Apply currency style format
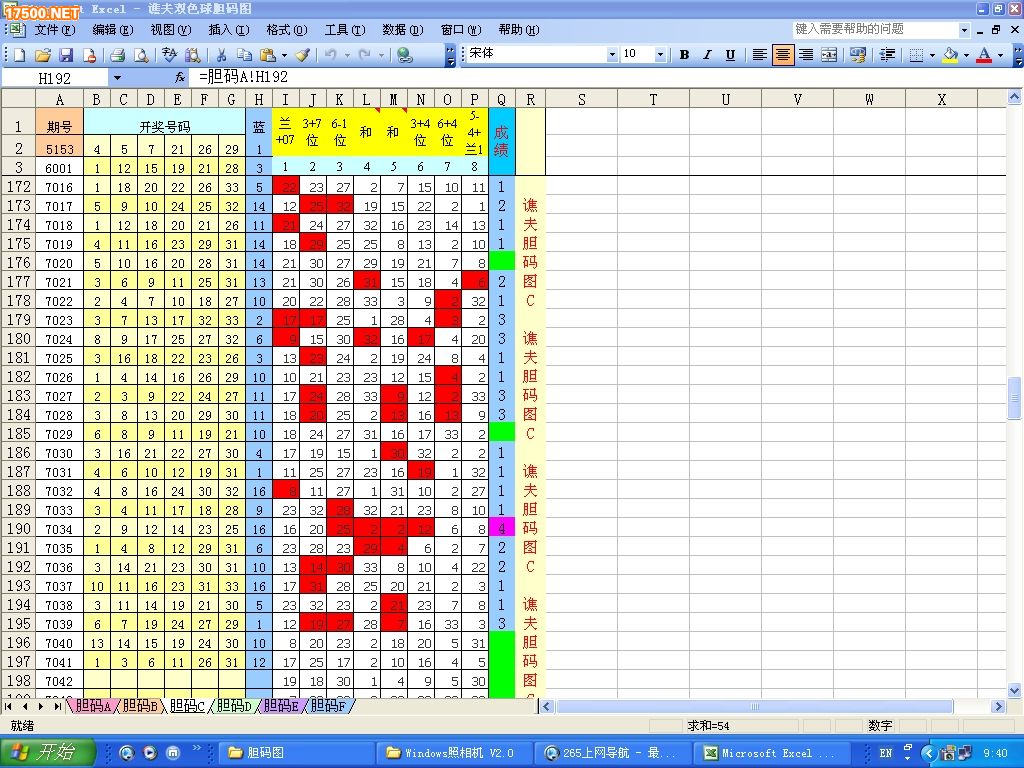The height and width of the screenshot is (768, 1024). 857,55
